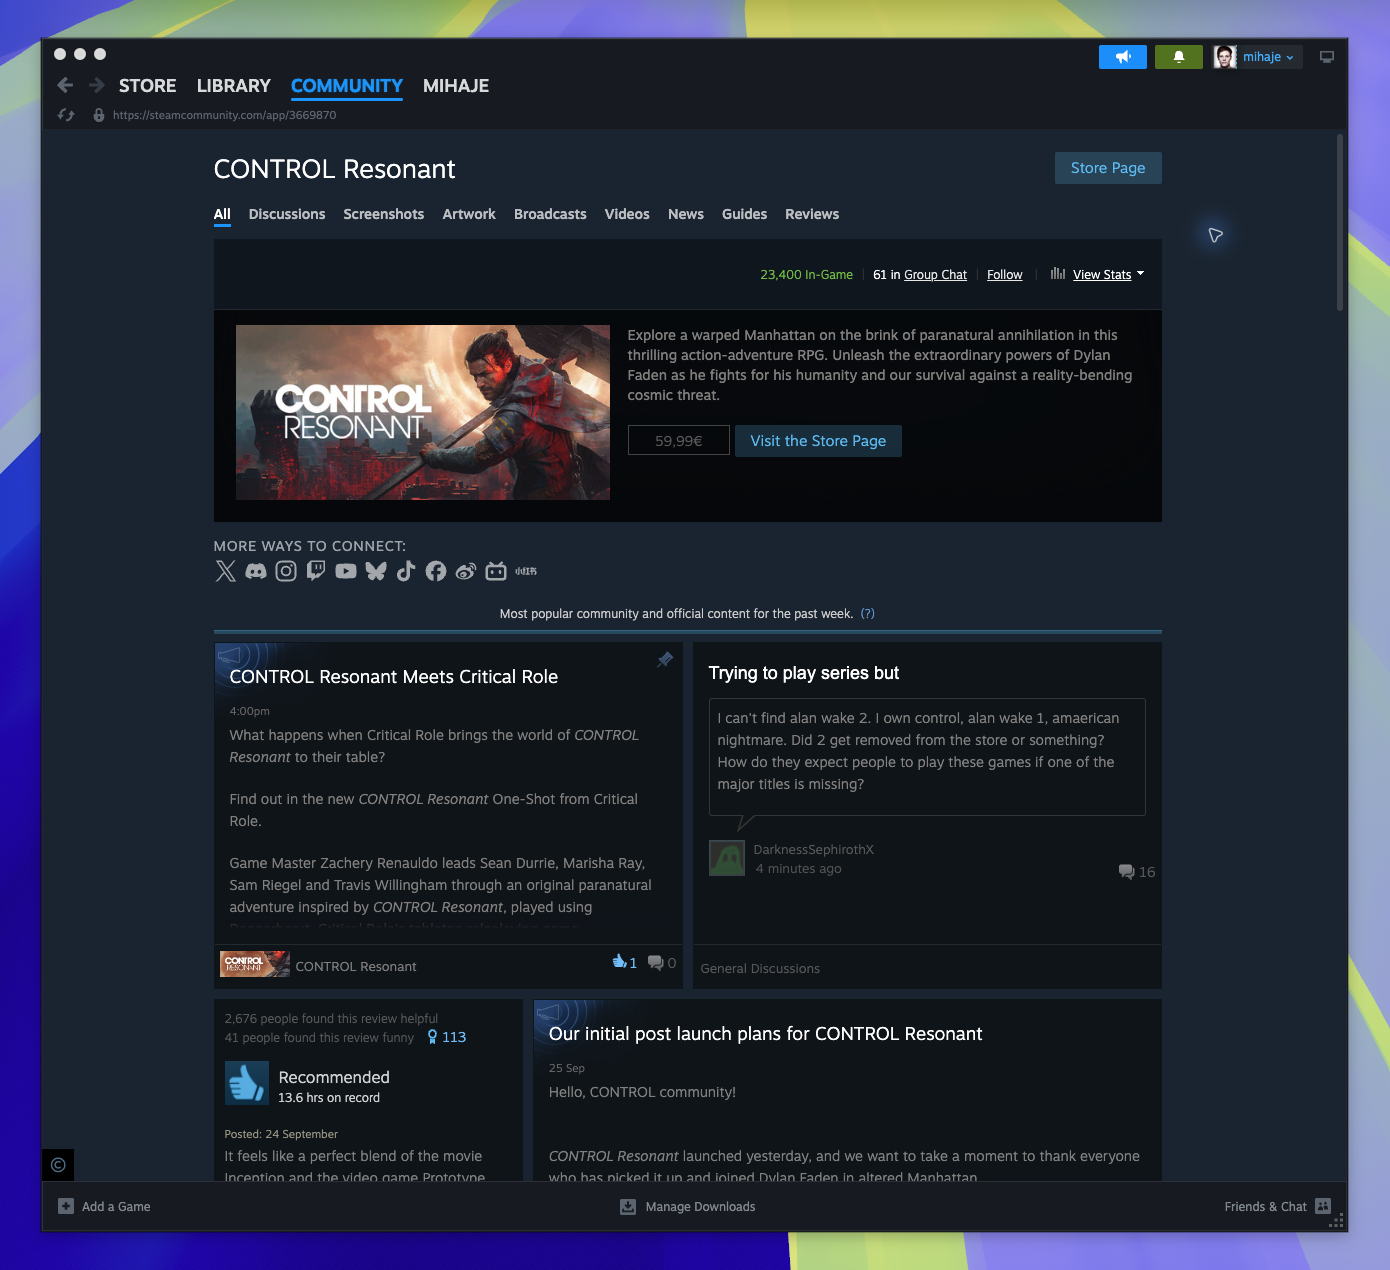Click the thumbs-up rating on Critical Role post
1390x1270 pixels.
(x=624, y=962)
